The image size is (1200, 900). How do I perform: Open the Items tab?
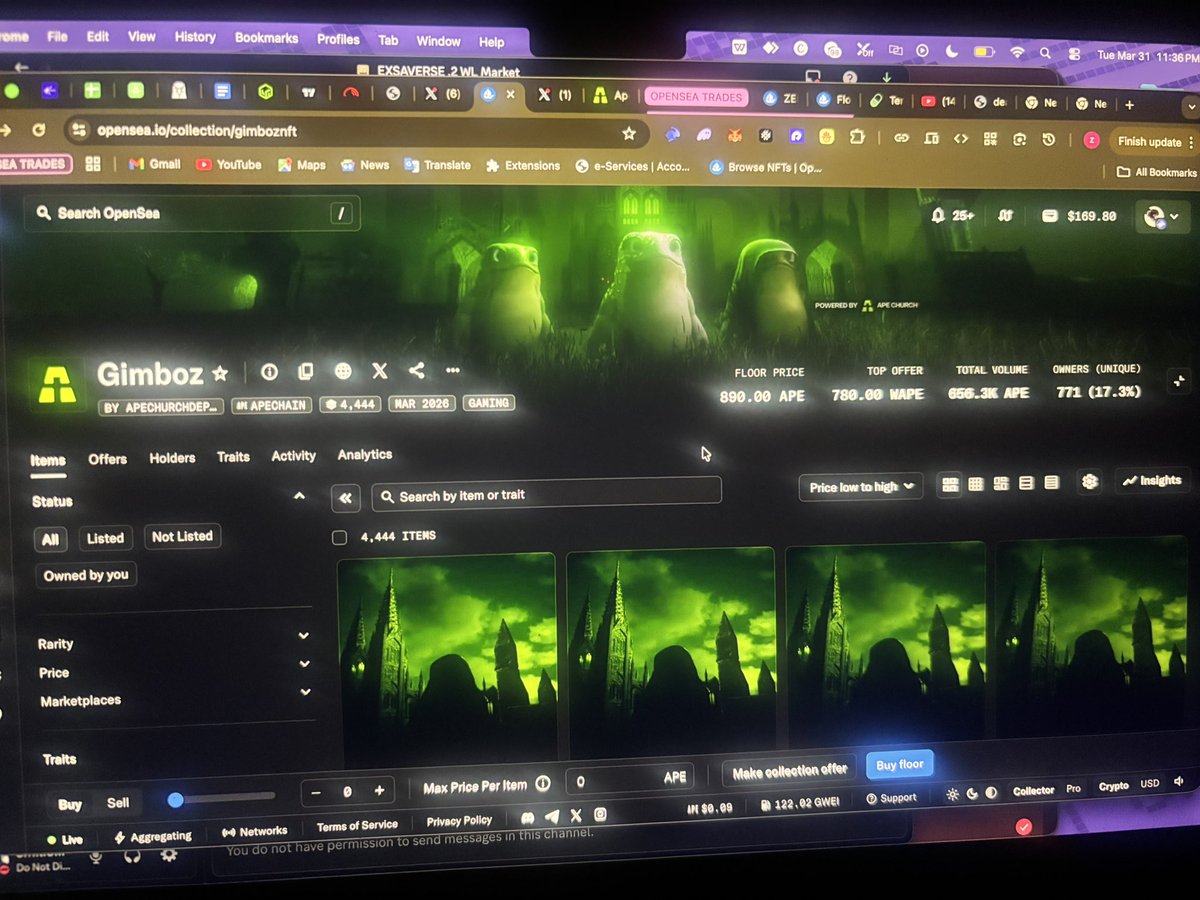coord(48,461)
